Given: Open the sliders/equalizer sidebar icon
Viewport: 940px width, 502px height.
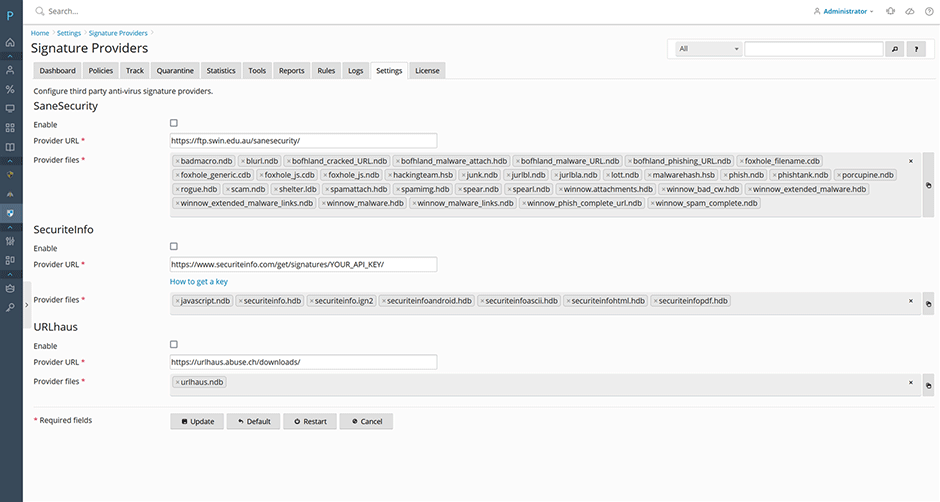Looking at the screenshot, I should coord(10,241).
